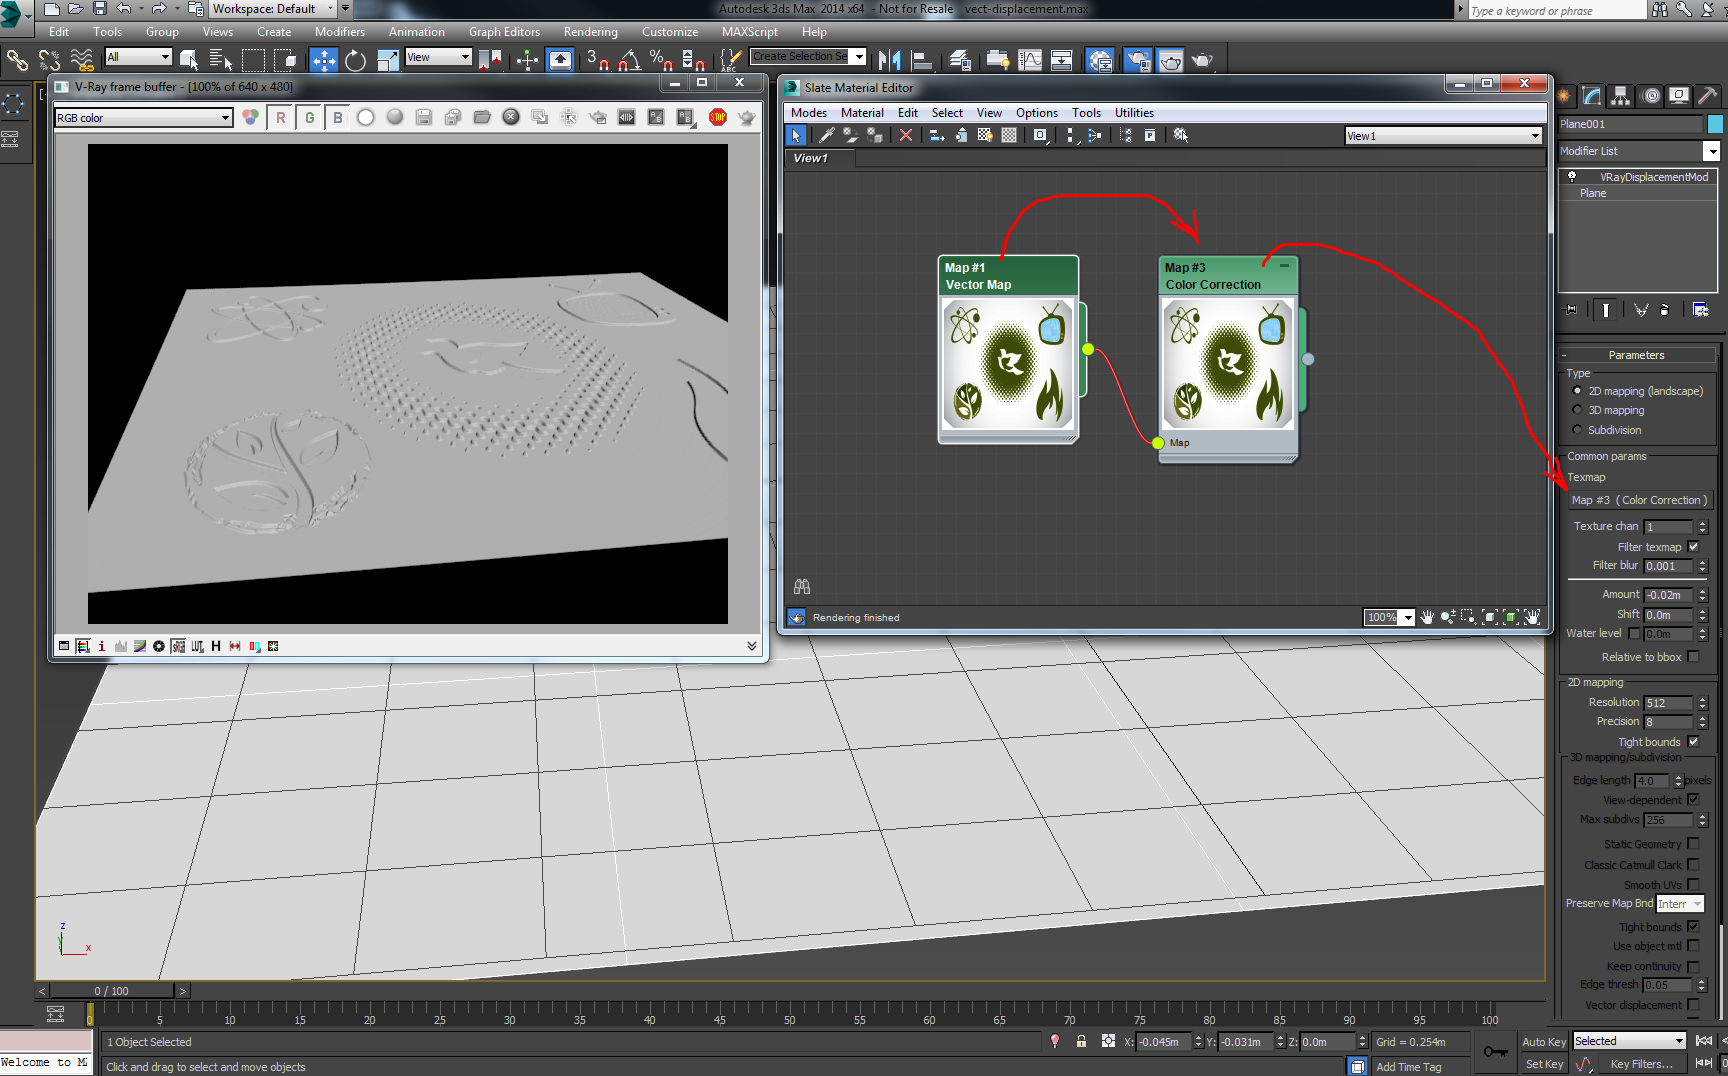1728x1076 pixels.
Task: Open the MAXScript menu
Action: click(749, 32)
